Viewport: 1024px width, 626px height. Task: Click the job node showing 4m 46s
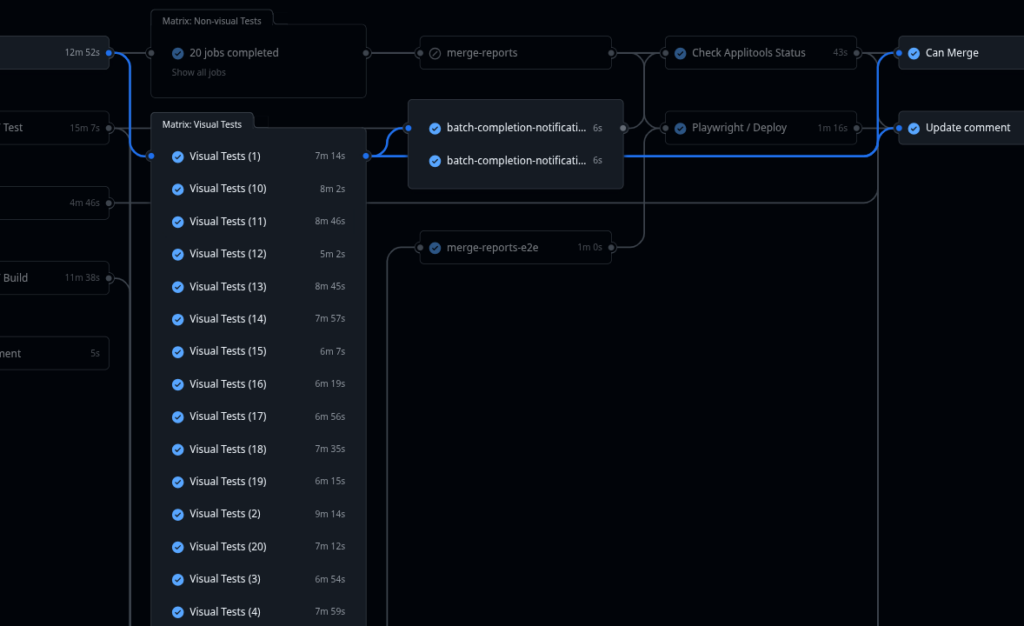[54, 203]
